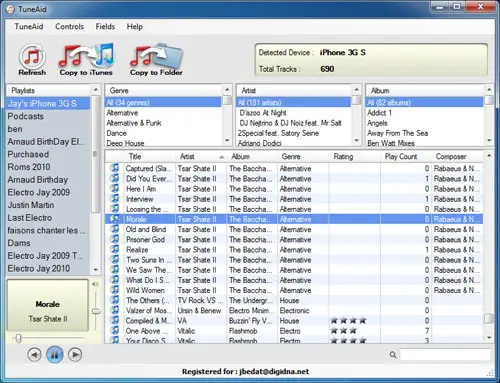Image resolution: width=500 pixels, height=383 pixels.
Task: Select the Dance genre
Action: pyautogui.click(x=163, y=133)
